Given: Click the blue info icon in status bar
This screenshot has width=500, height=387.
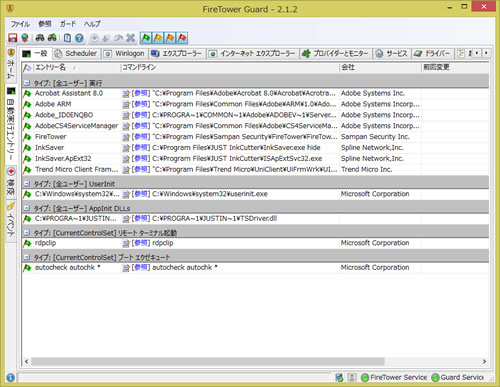Looking at the screenshot, I should (x=11, y=378).
